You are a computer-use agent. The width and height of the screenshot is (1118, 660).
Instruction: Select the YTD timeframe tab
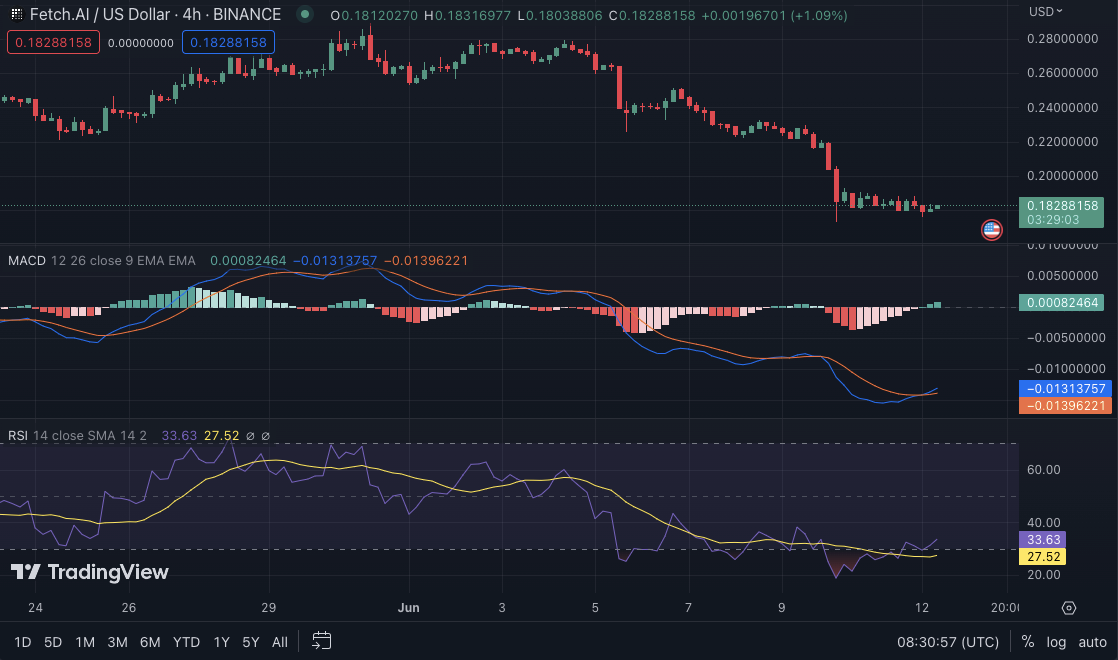(186, 642)
